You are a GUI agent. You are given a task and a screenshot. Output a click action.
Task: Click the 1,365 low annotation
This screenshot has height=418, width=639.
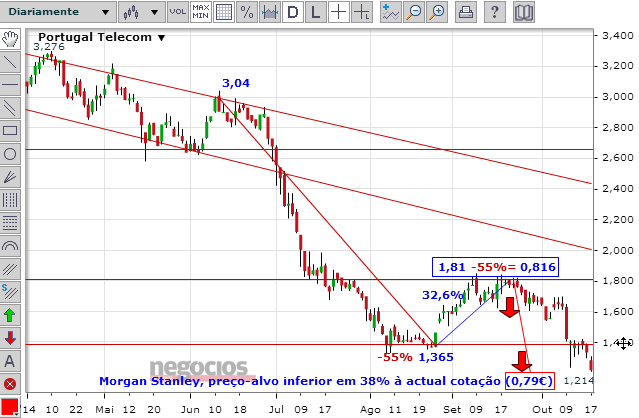pos(436,357)
